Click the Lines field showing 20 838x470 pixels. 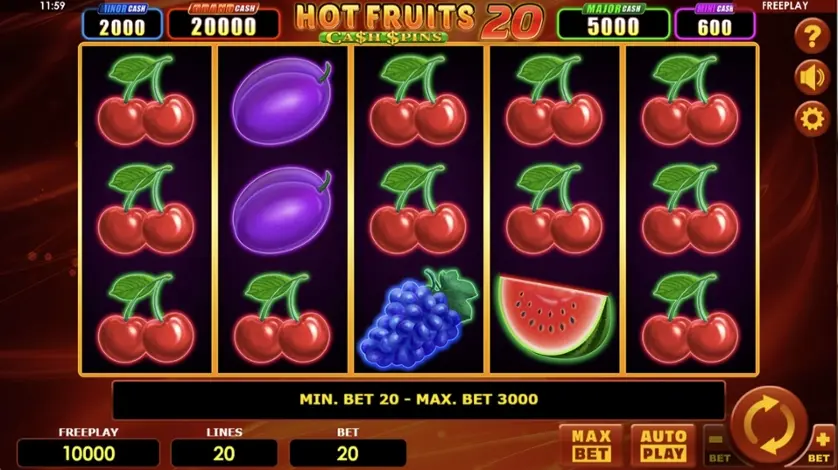(224, 453)
